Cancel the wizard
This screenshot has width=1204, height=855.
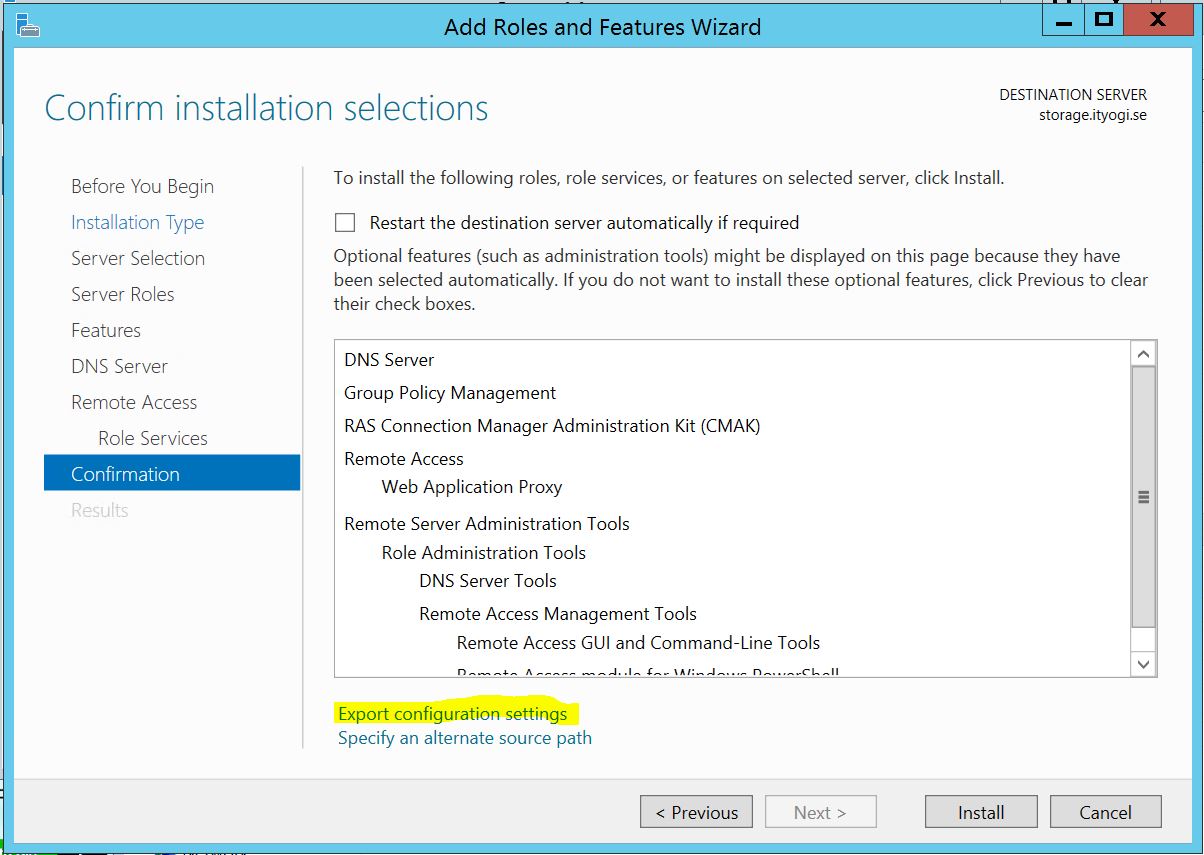point(1105,812)
